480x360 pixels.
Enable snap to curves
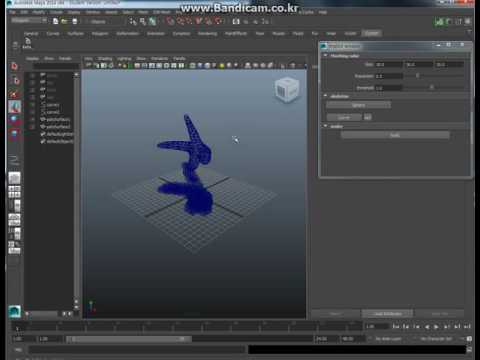coord(180,21)
